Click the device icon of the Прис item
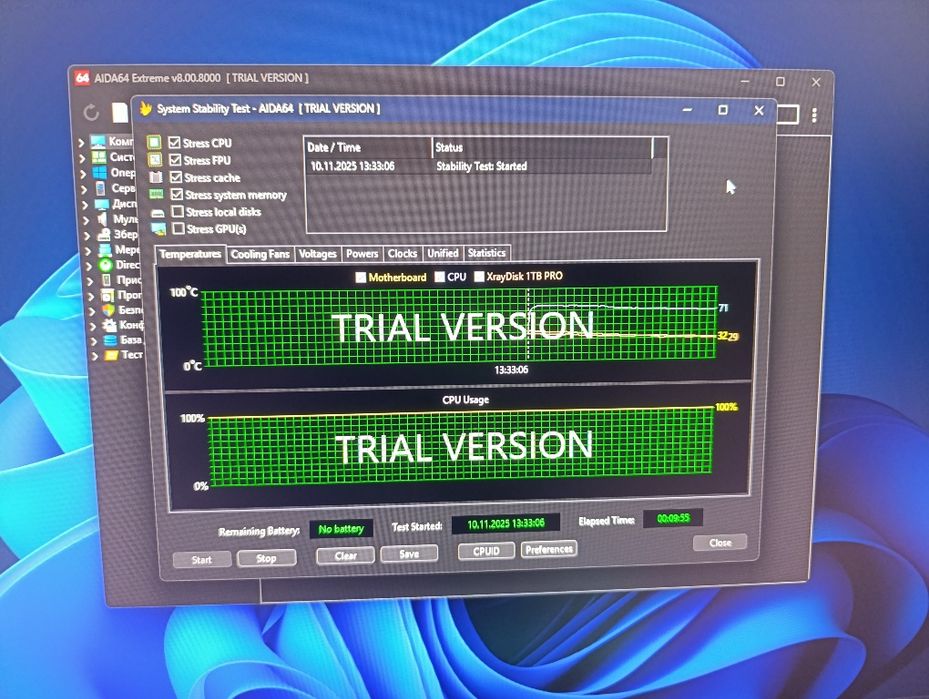Image resolution: width=929 pixels, height=699 pixels. pyautogui.click(x=107, y=280)
